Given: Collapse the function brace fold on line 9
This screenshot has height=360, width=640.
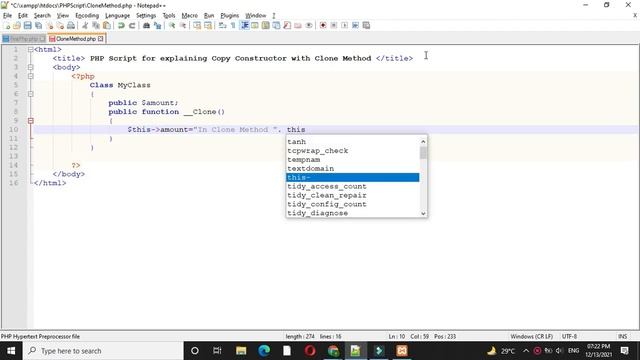Looking at the screenshot, I should [31, 121].
